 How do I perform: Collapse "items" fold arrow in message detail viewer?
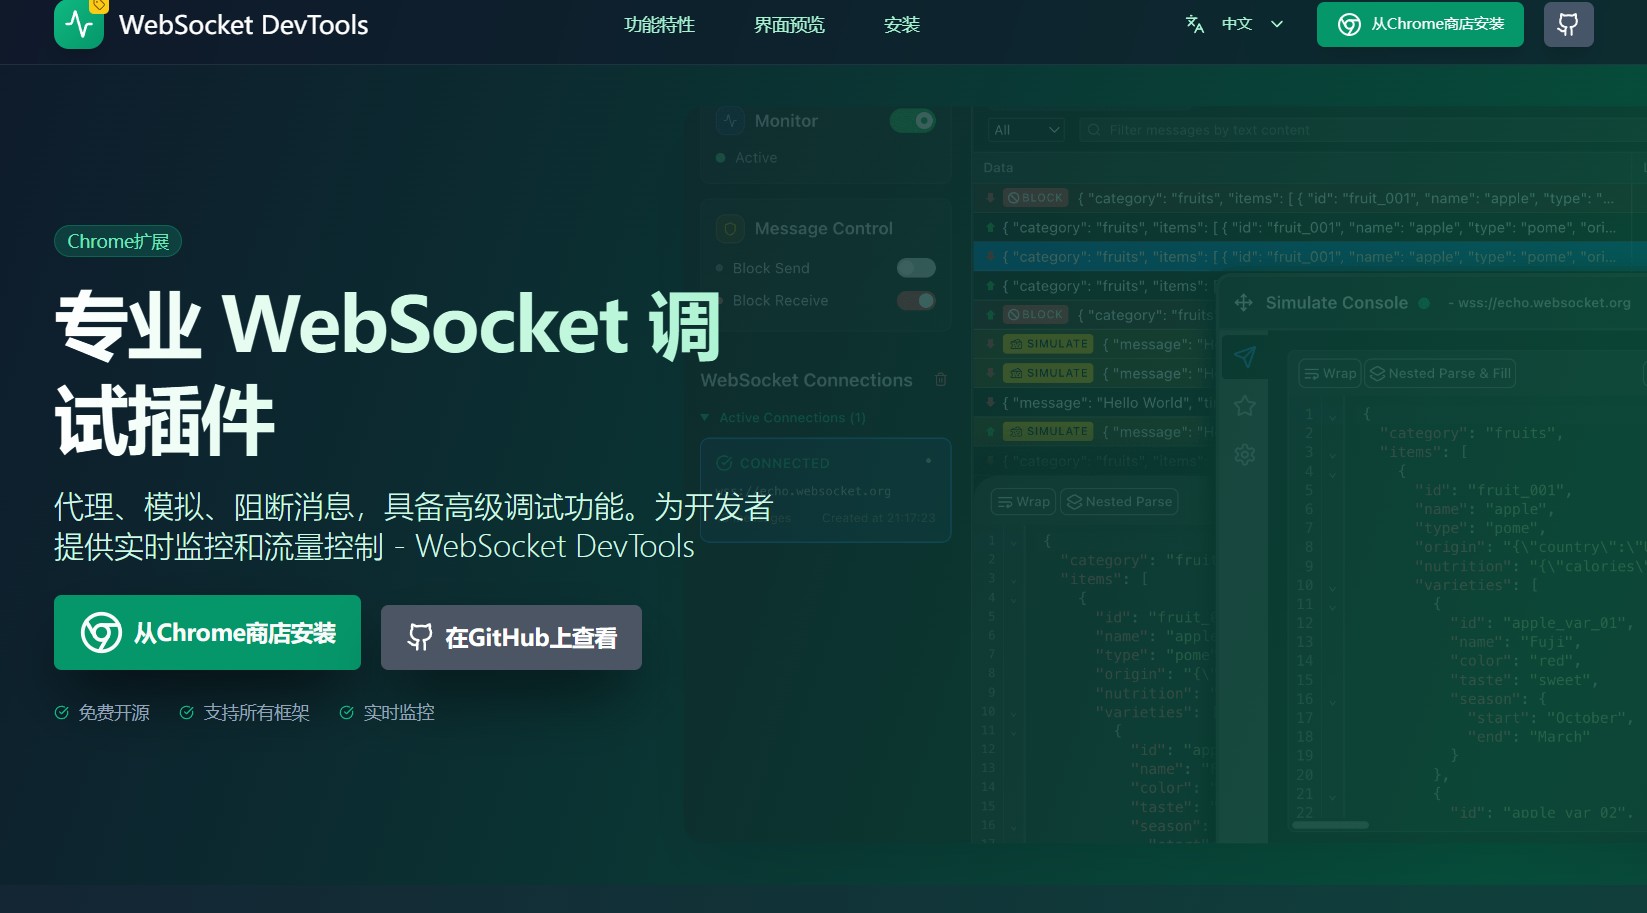[x=1014, y=580]
